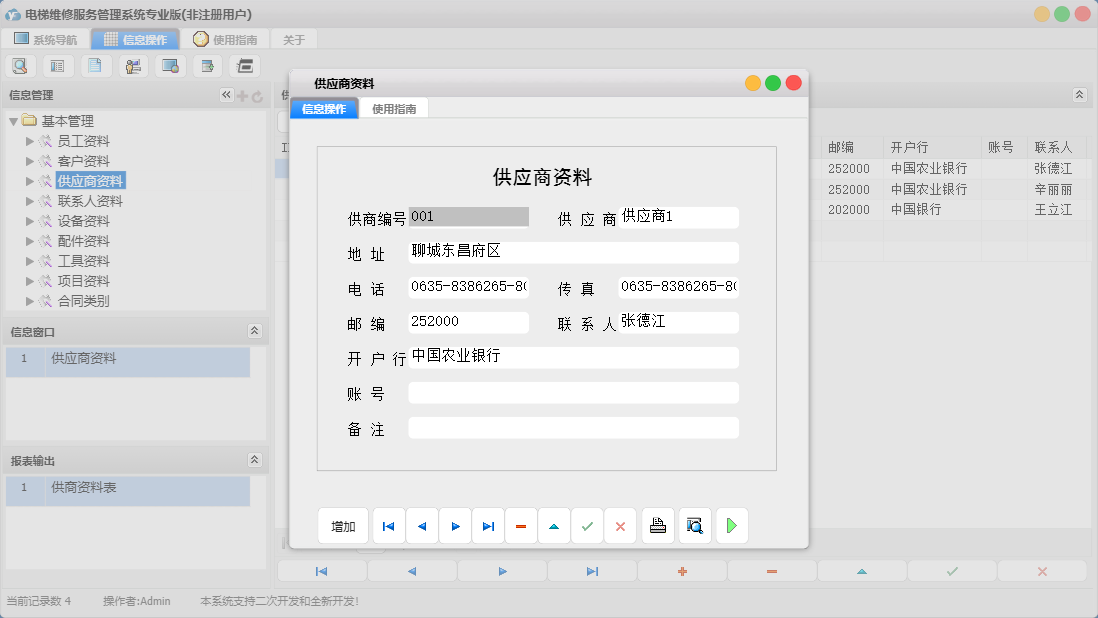This screenshot has height=618, width=1098.
Task: Click the print icon in supplier dialog
Action: pyautogui.click(x=658, y=526)
